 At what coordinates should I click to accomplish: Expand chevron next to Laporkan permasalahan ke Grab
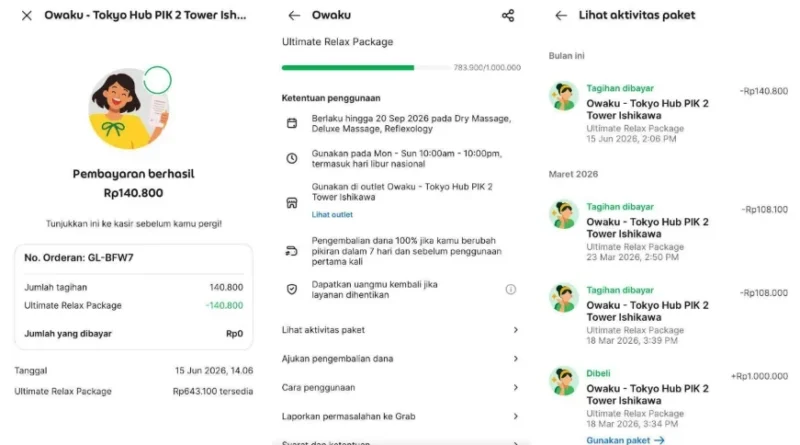click(x=515, y=416)
